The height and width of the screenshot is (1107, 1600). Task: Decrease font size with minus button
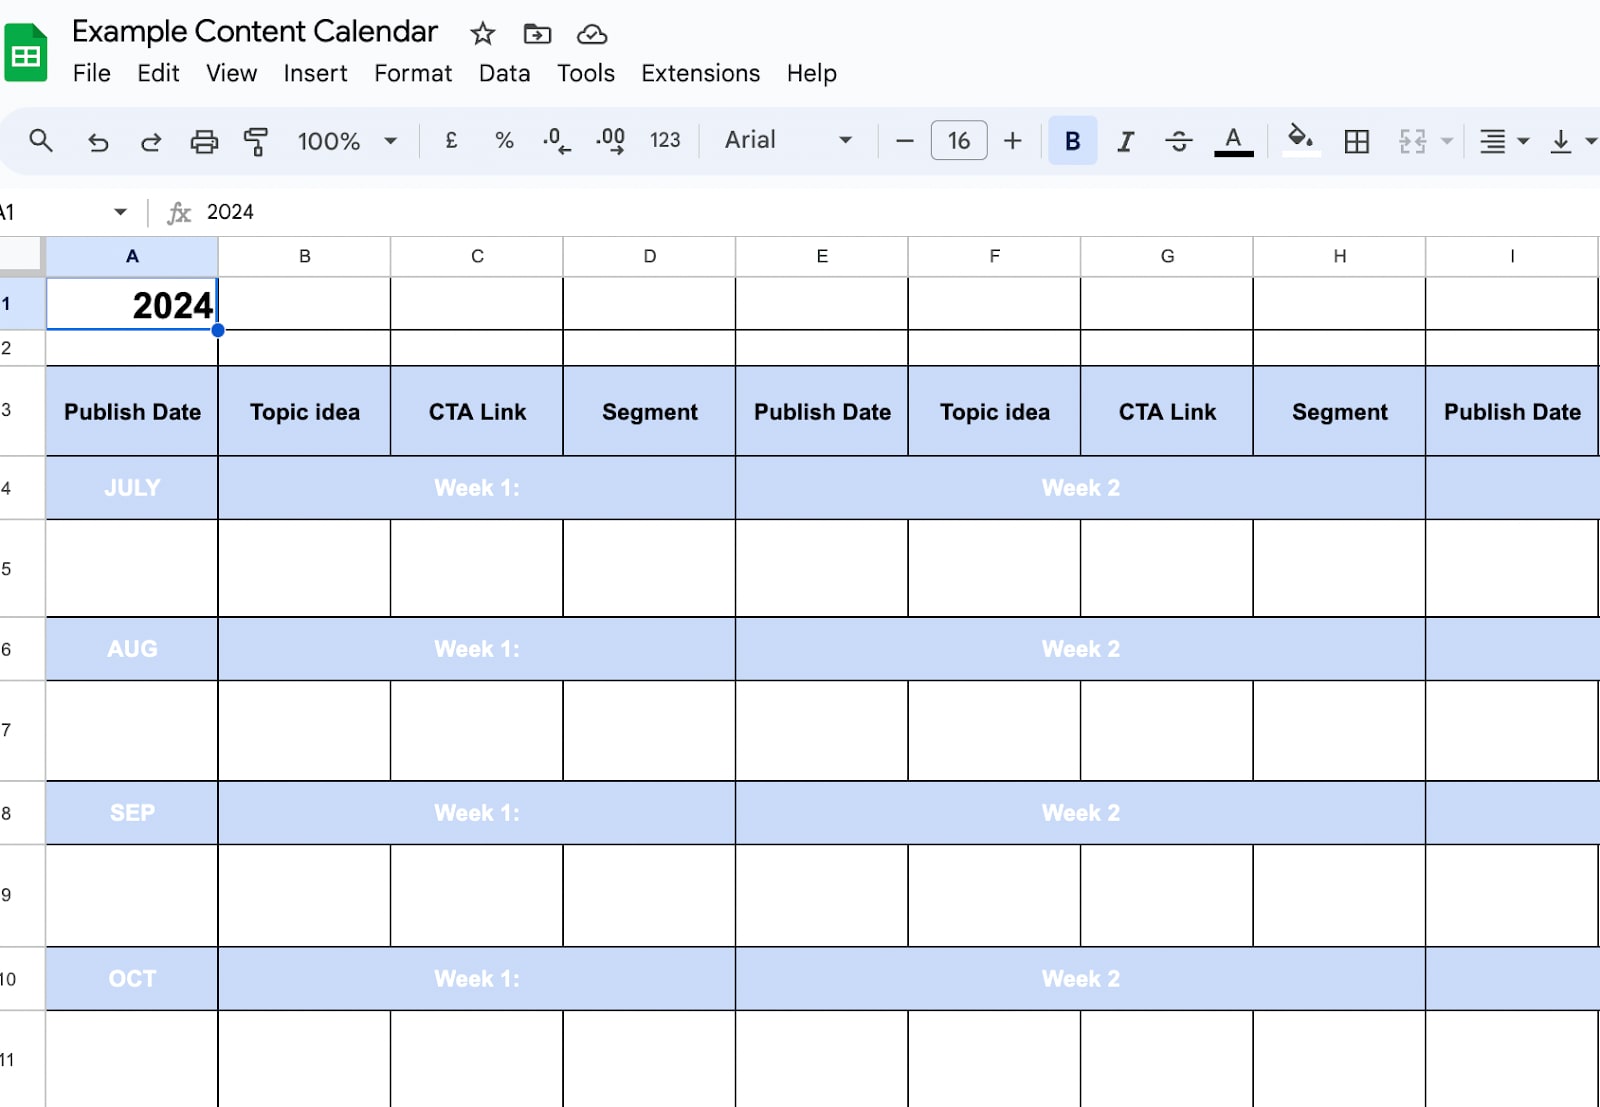click(905, 141)
